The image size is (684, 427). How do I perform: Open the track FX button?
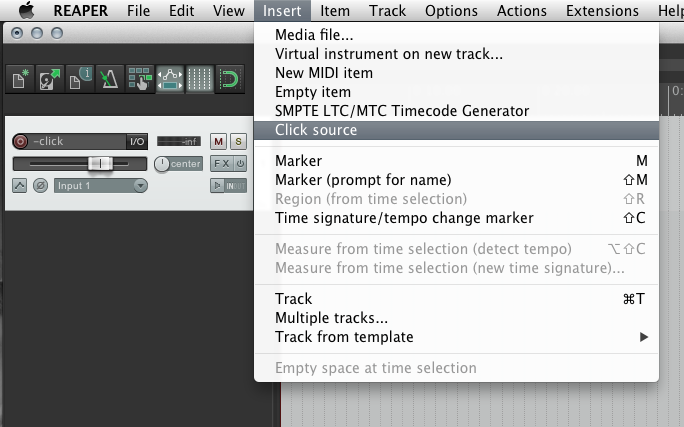pyautogui.click(x=222, y=164)
